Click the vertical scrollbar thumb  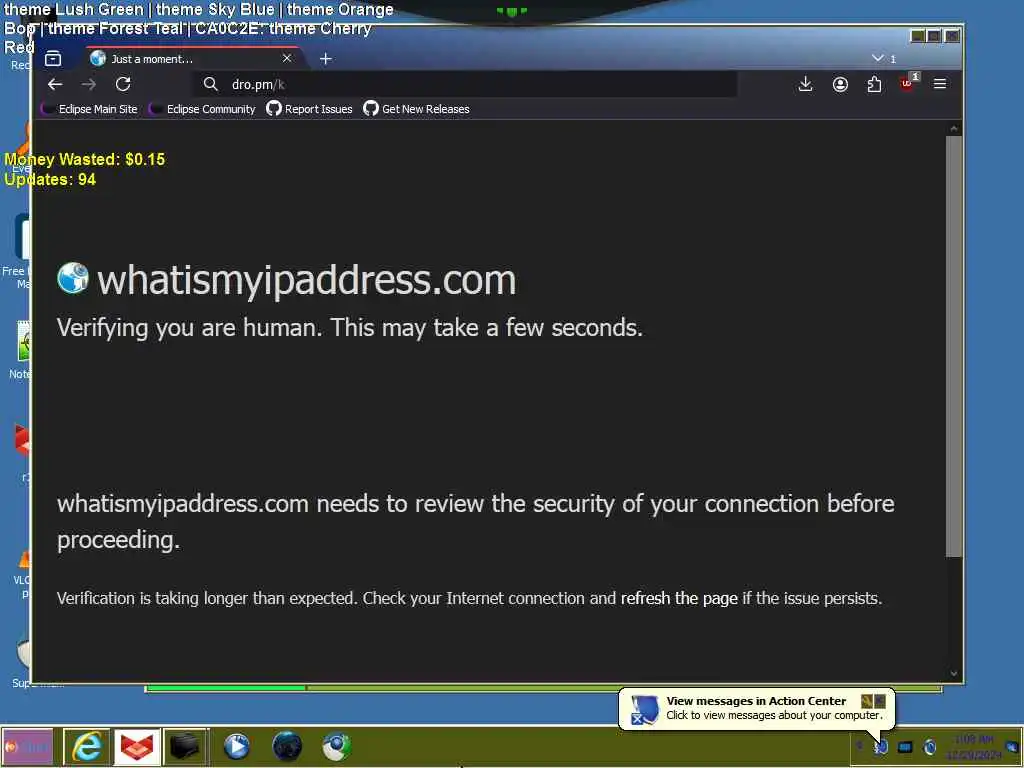pyautogui.click(x=953, y=347)
